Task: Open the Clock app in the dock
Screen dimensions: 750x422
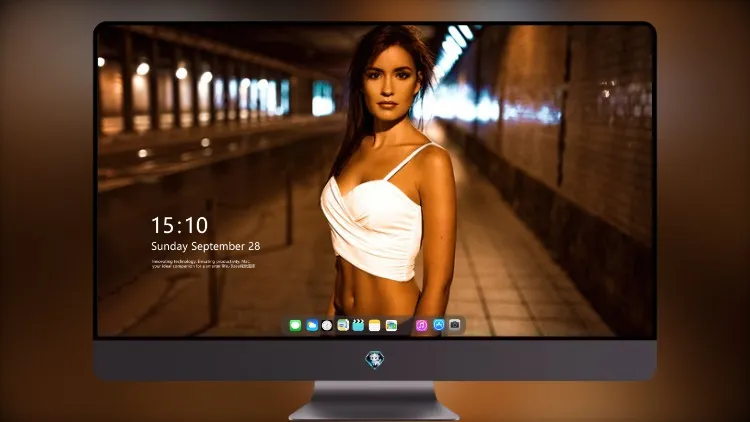Action: pyautogui.click(x=327, y=326)
